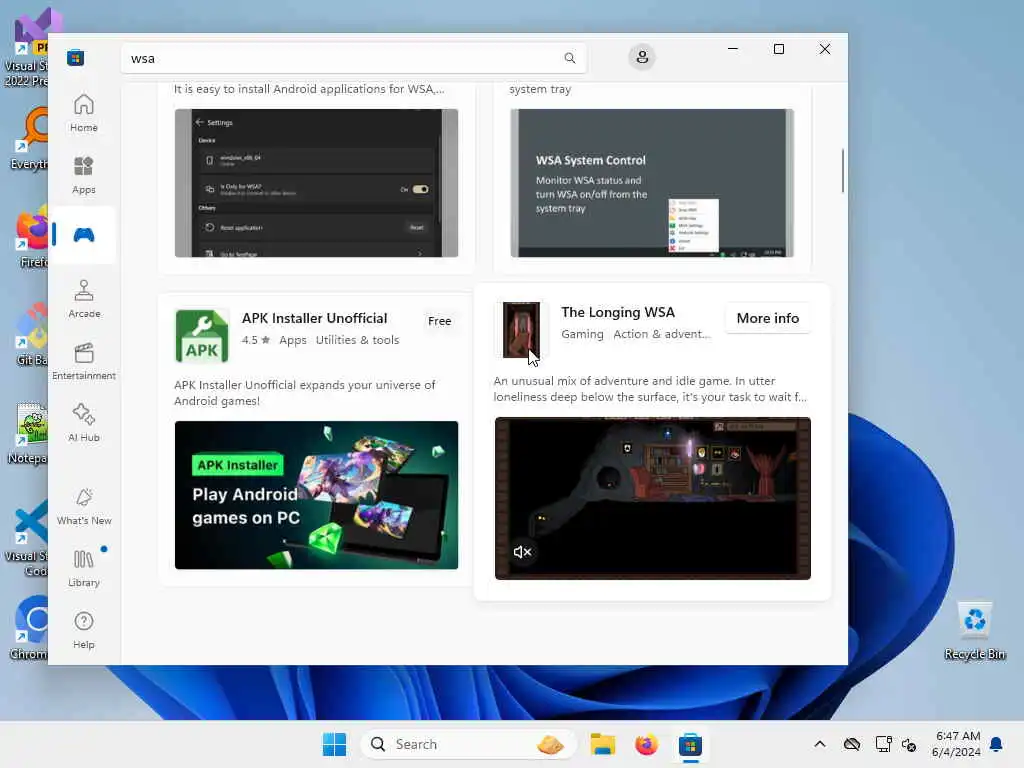This screenshot has height=768, width=1024.
Task: Open AI Hub in sidebar
Action: (x=84, y=423)
